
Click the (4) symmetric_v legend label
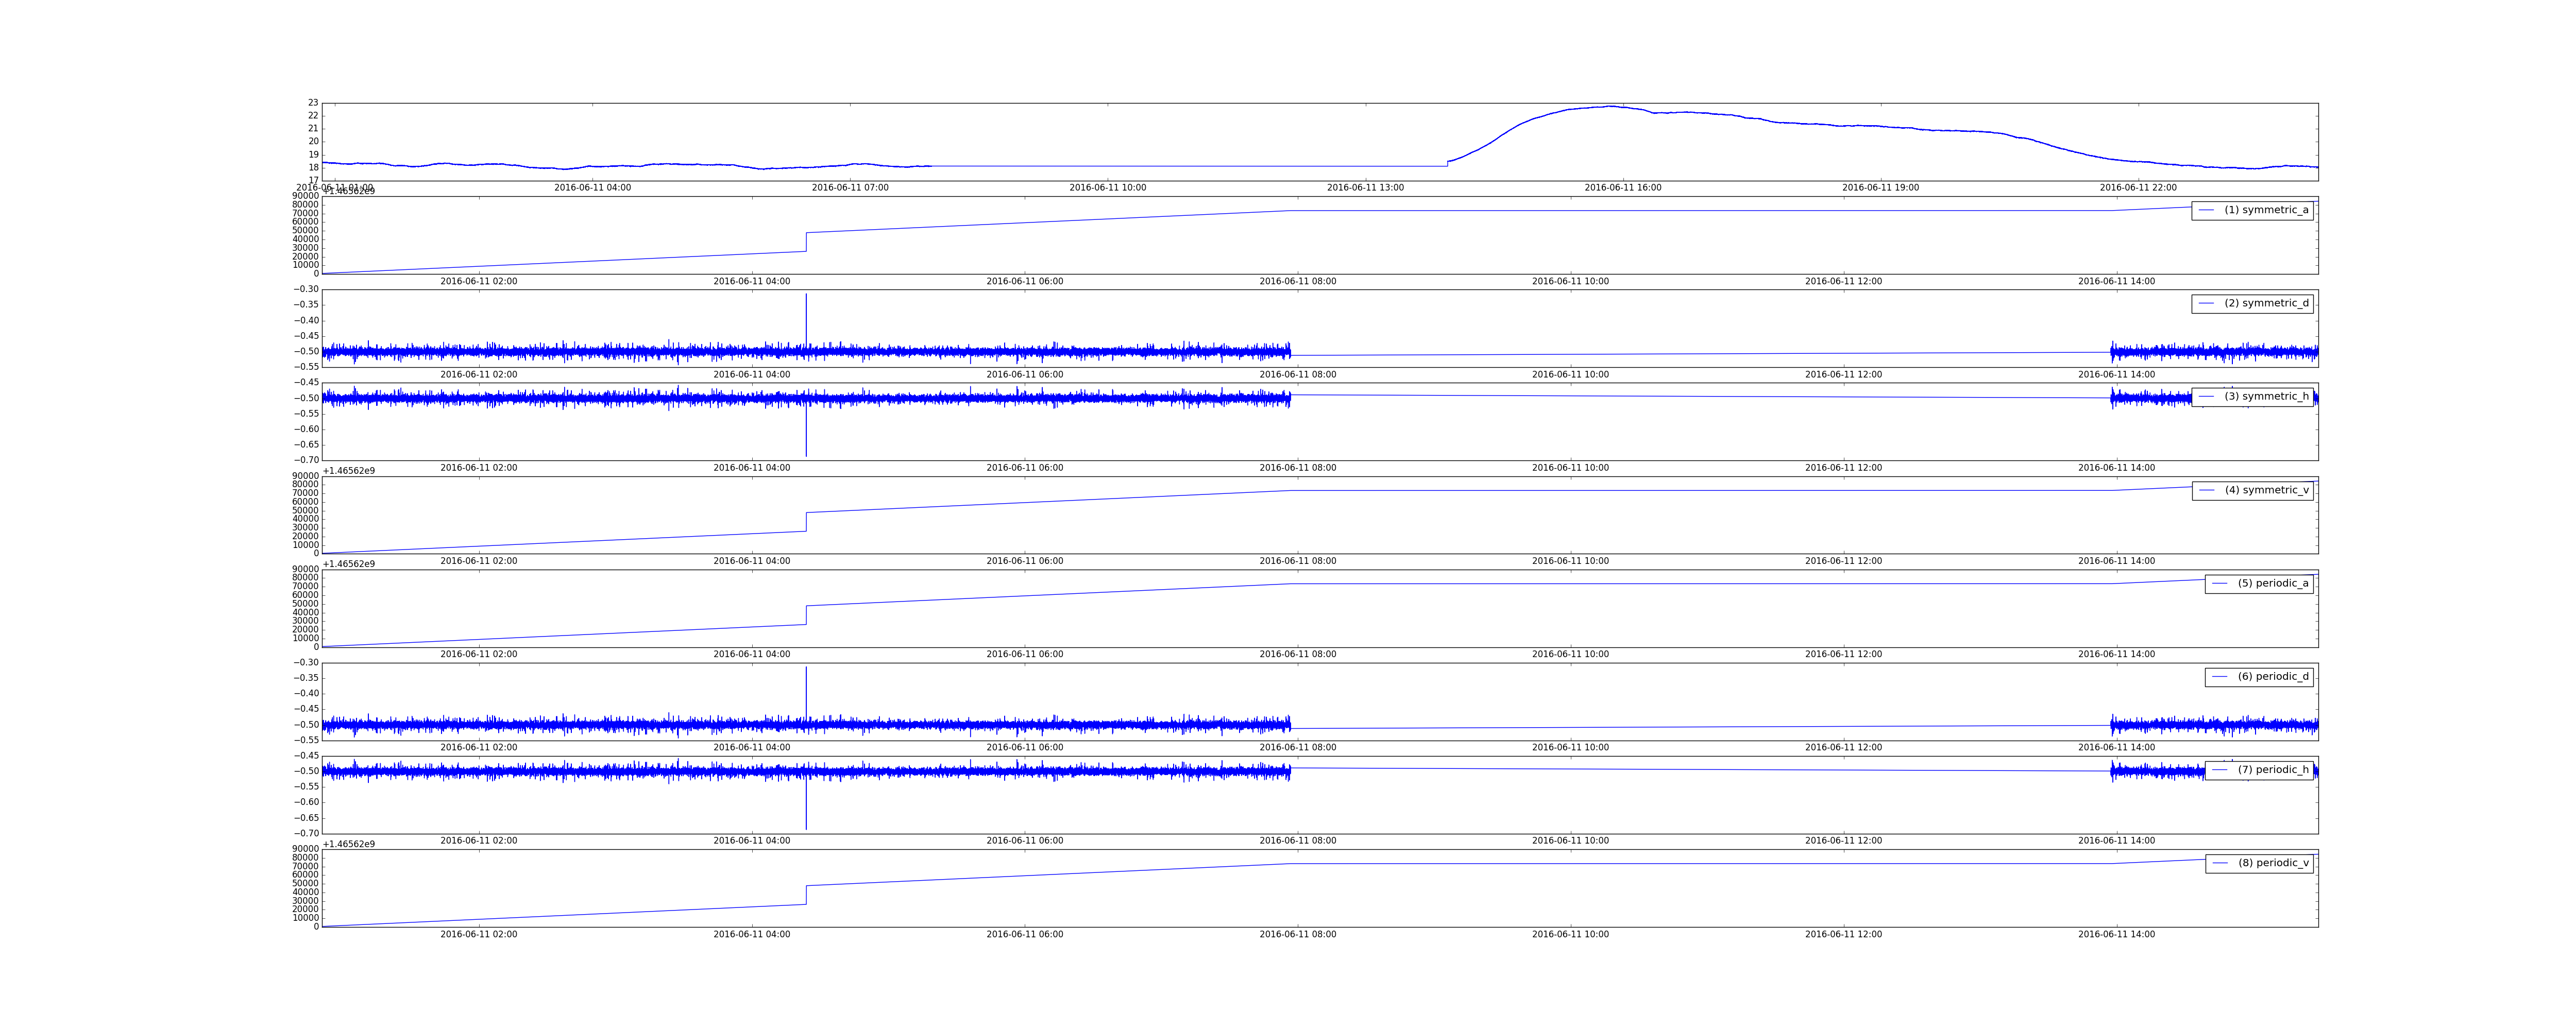2266,490
